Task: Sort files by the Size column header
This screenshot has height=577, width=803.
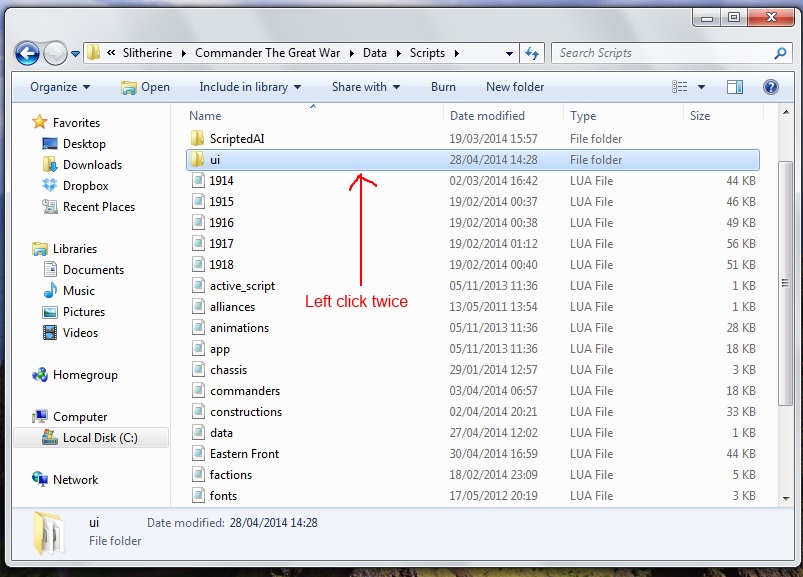Action: coord(723,116)
